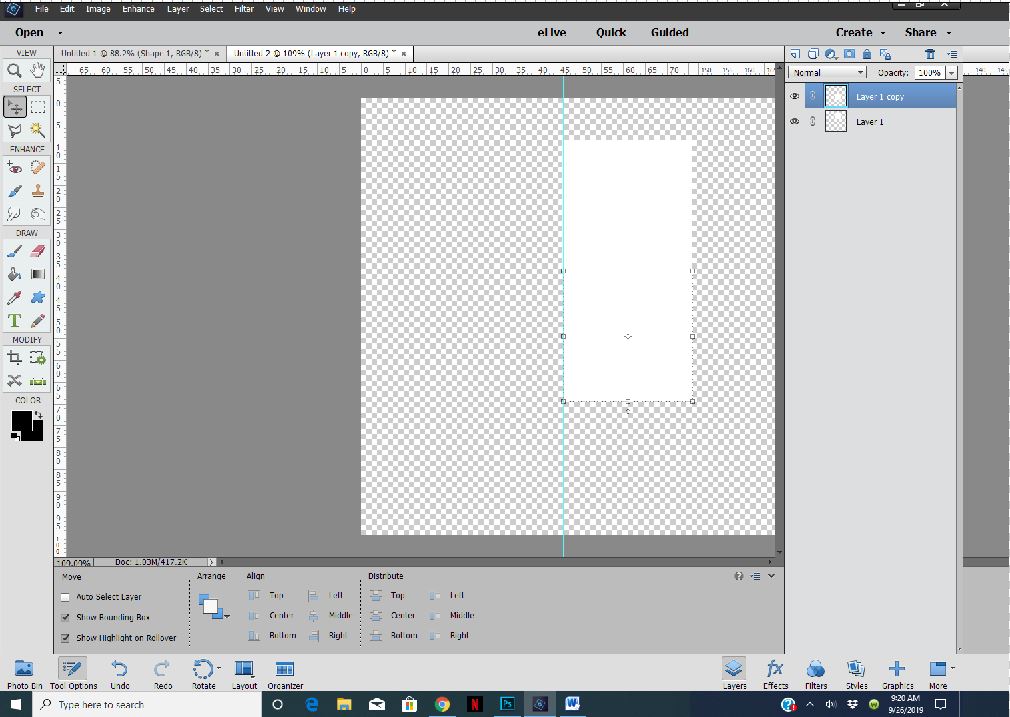The height and width of the screenshot is (717, 1010).
Task: Select the Recompose tool
Action: coord(38,358)
